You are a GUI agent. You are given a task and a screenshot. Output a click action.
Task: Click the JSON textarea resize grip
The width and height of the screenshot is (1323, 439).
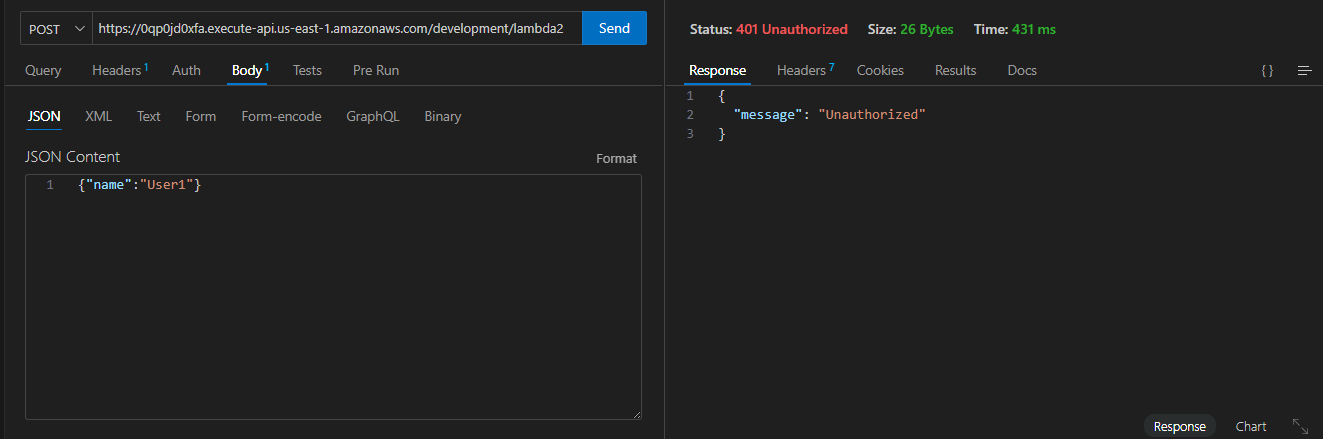point(635,413)
